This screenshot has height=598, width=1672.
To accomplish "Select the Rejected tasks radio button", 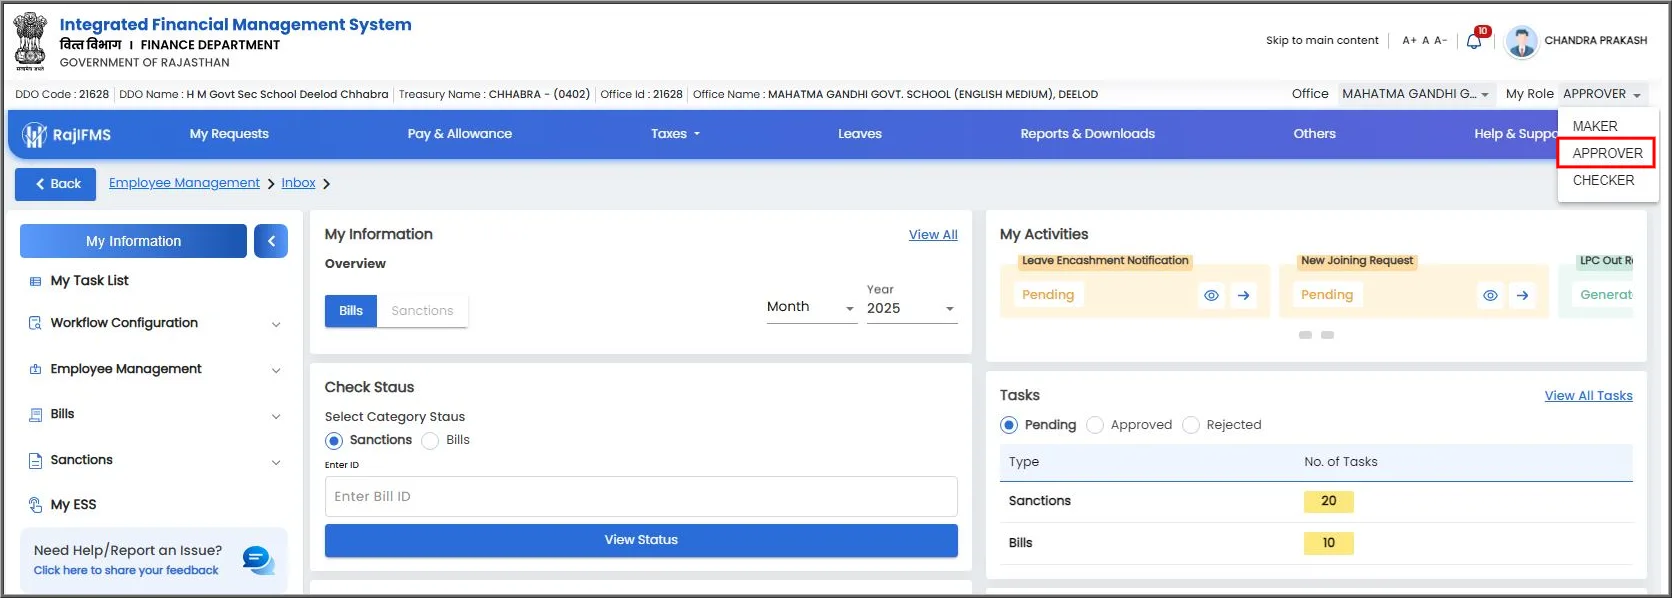I will pos(1191,425).
